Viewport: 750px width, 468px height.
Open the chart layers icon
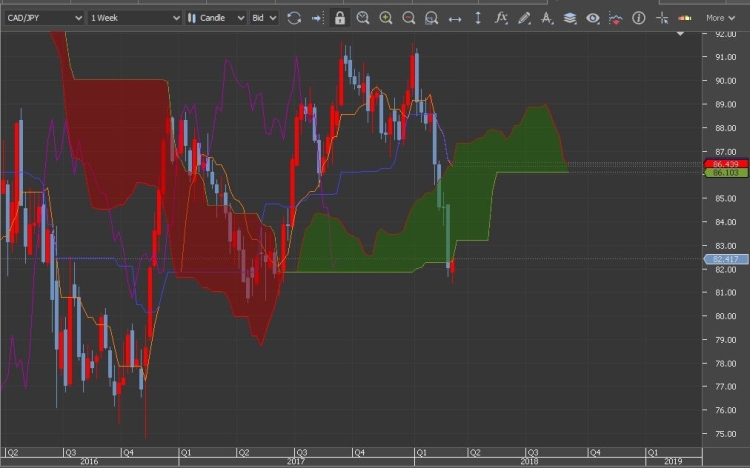coord(570,18)
